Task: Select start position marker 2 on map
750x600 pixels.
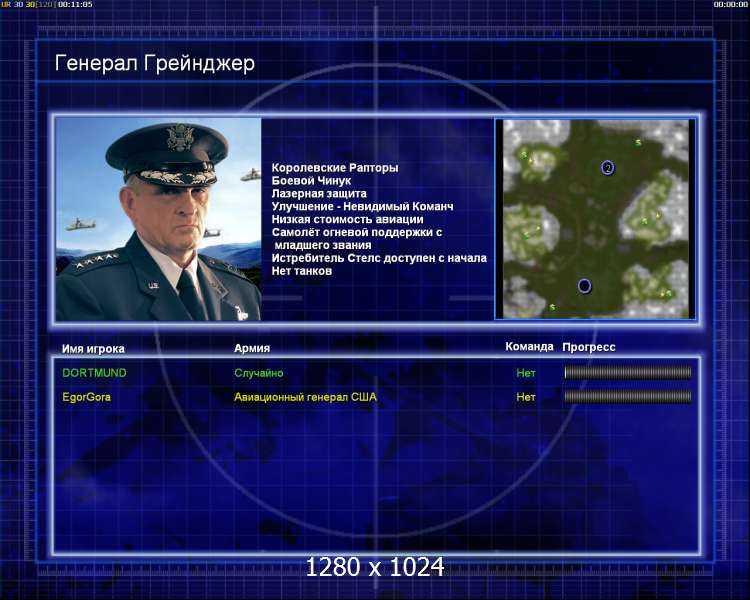Action: click(607, 168)
